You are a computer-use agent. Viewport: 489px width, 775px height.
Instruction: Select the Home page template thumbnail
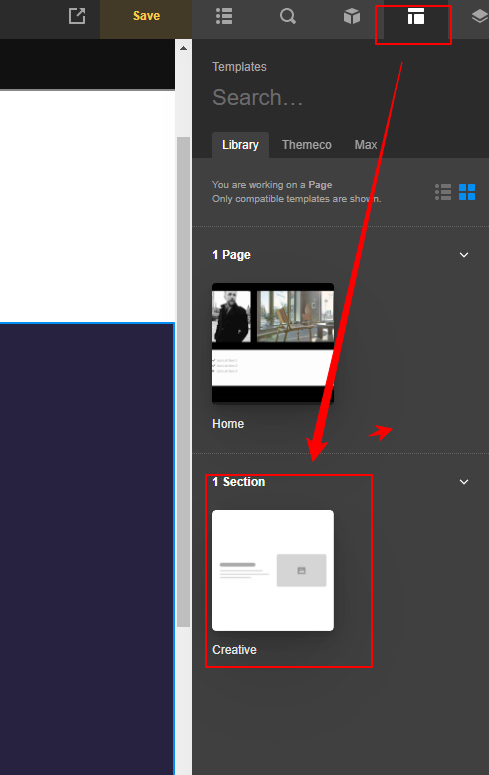(273, 344)
